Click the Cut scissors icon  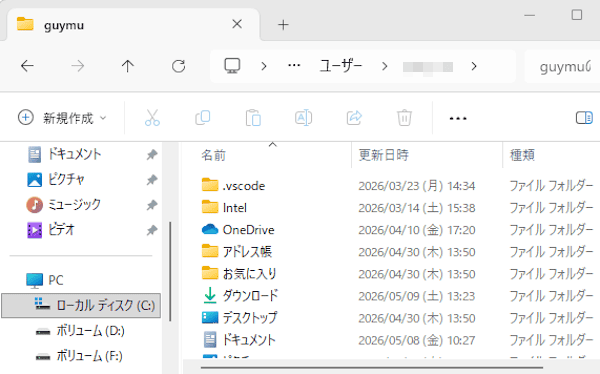(x=152, y=118)
